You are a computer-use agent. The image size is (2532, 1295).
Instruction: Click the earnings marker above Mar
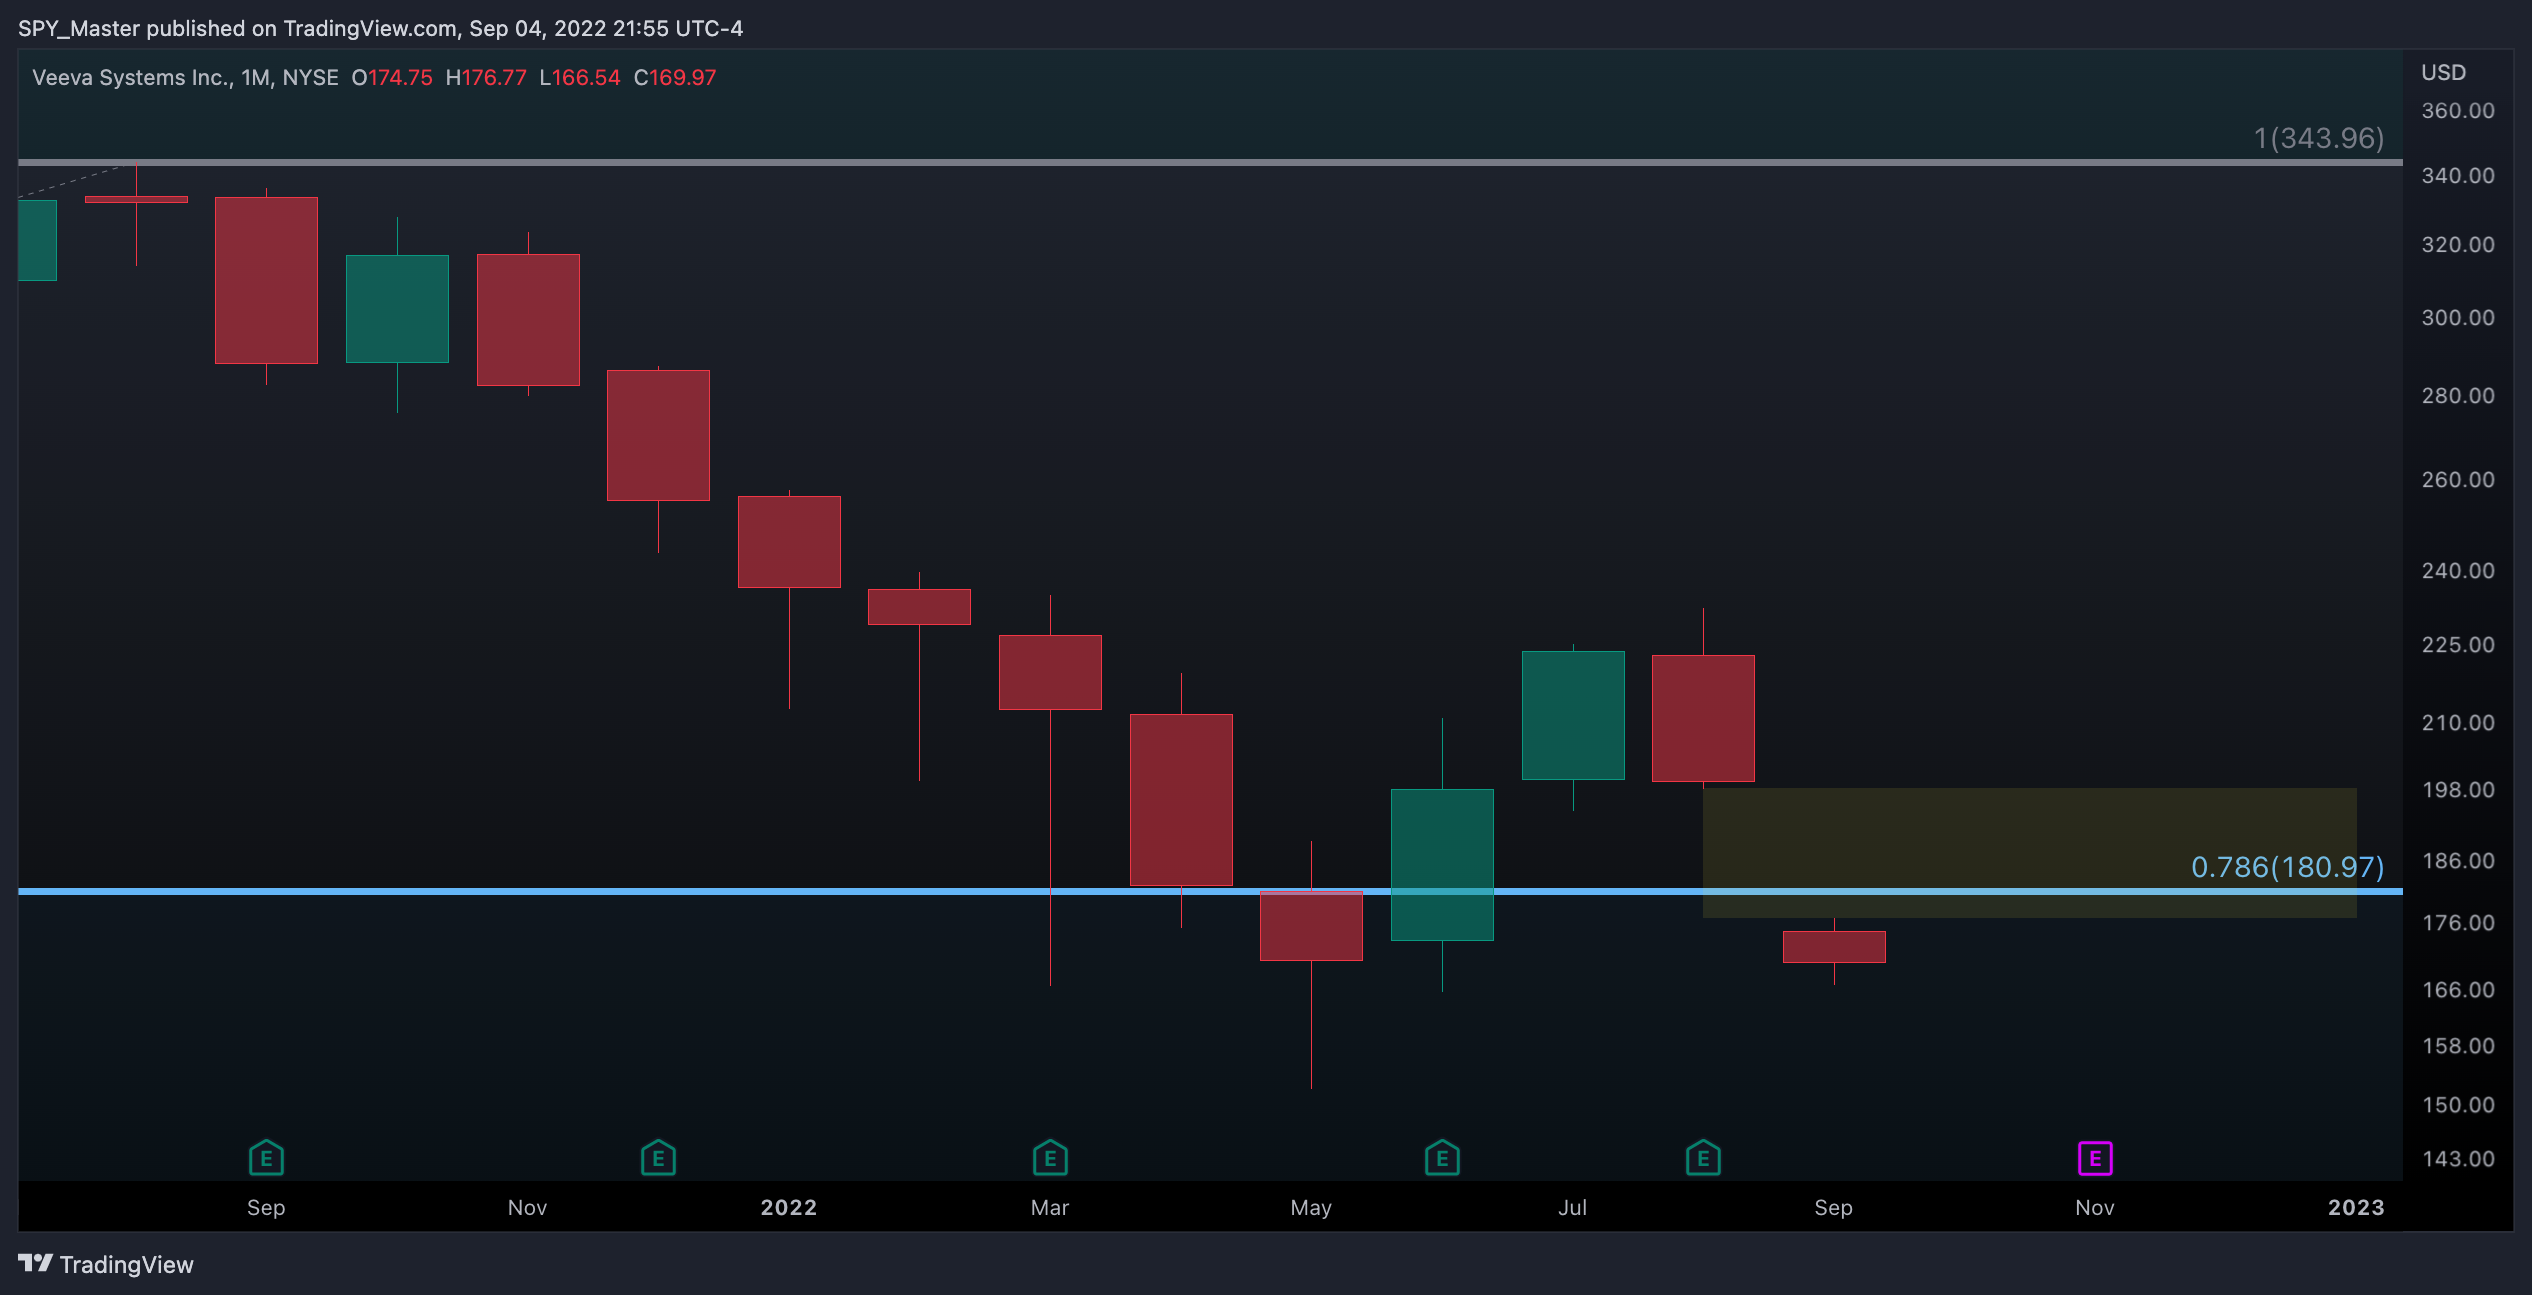click(x=1050, y=1158)
